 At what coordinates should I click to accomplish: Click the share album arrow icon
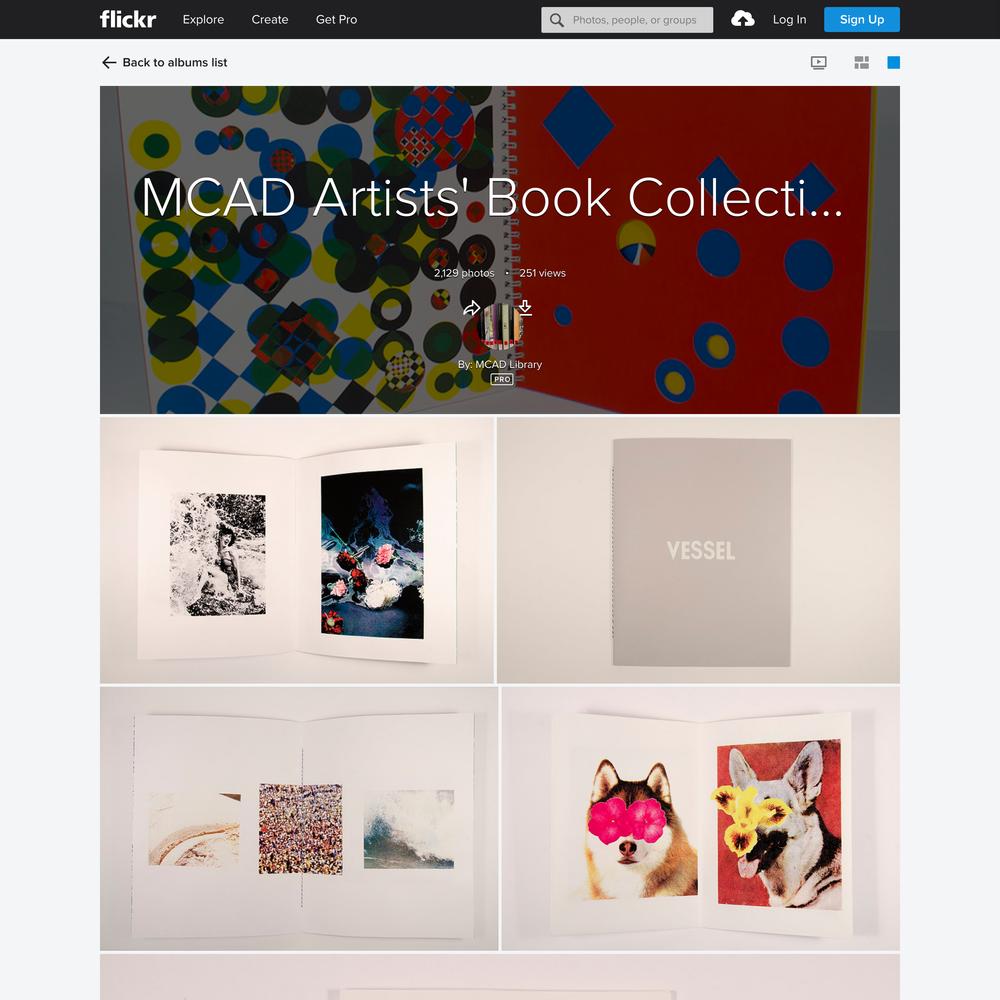click(x=471, y=309)
